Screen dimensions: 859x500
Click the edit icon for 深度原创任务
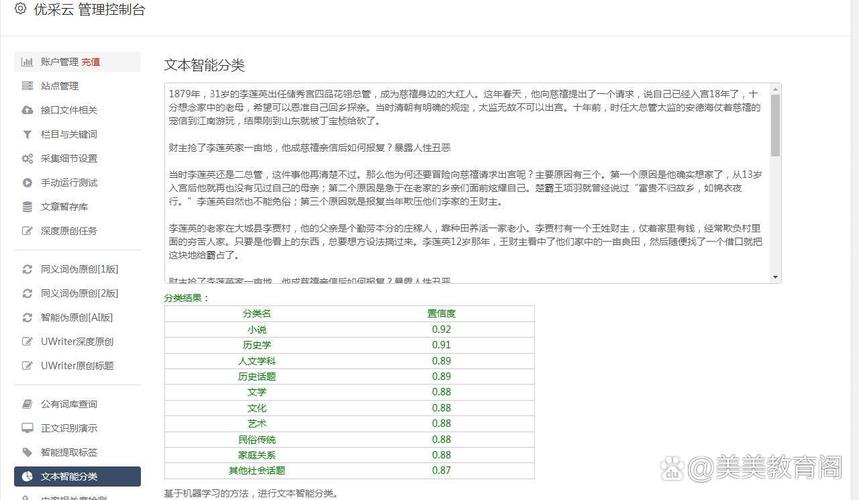[27, 231]
